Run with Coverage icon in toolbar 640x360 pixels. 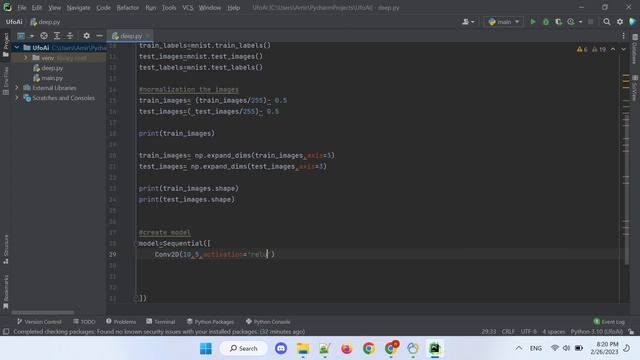[x=558, y=22]
